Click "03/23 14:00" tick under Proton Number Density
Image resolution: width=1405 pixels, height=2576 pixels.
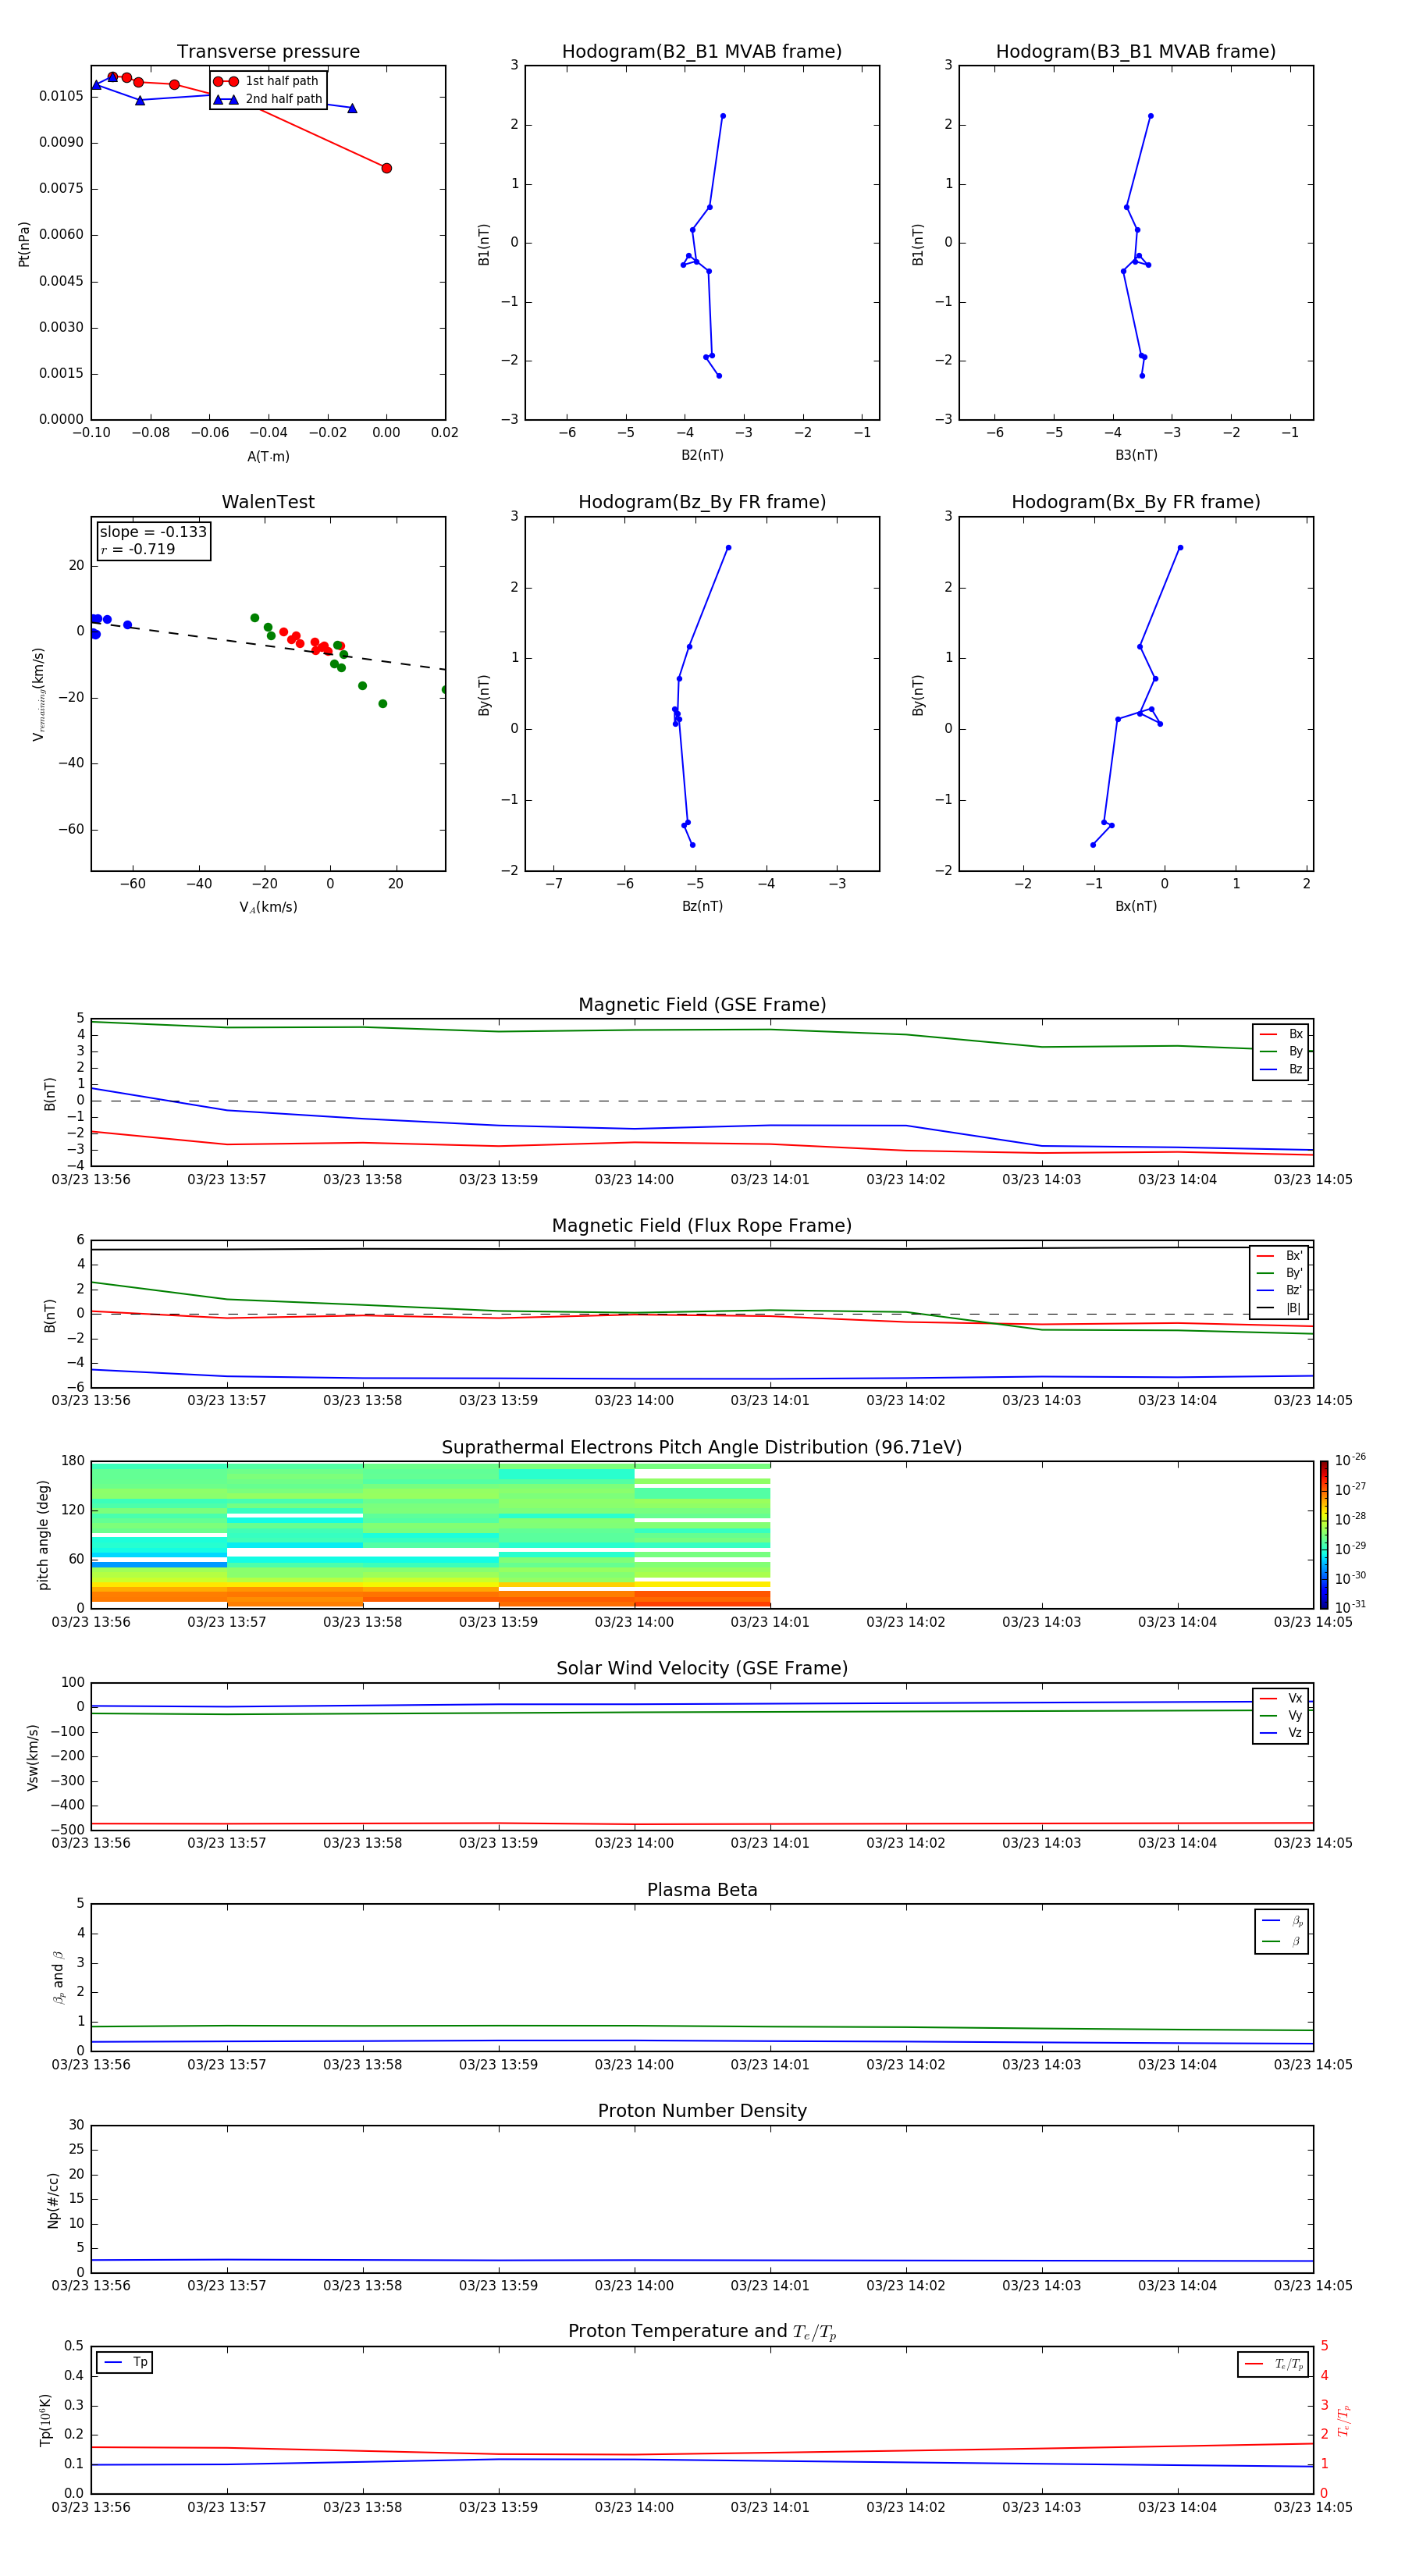tap(634, 2285)
